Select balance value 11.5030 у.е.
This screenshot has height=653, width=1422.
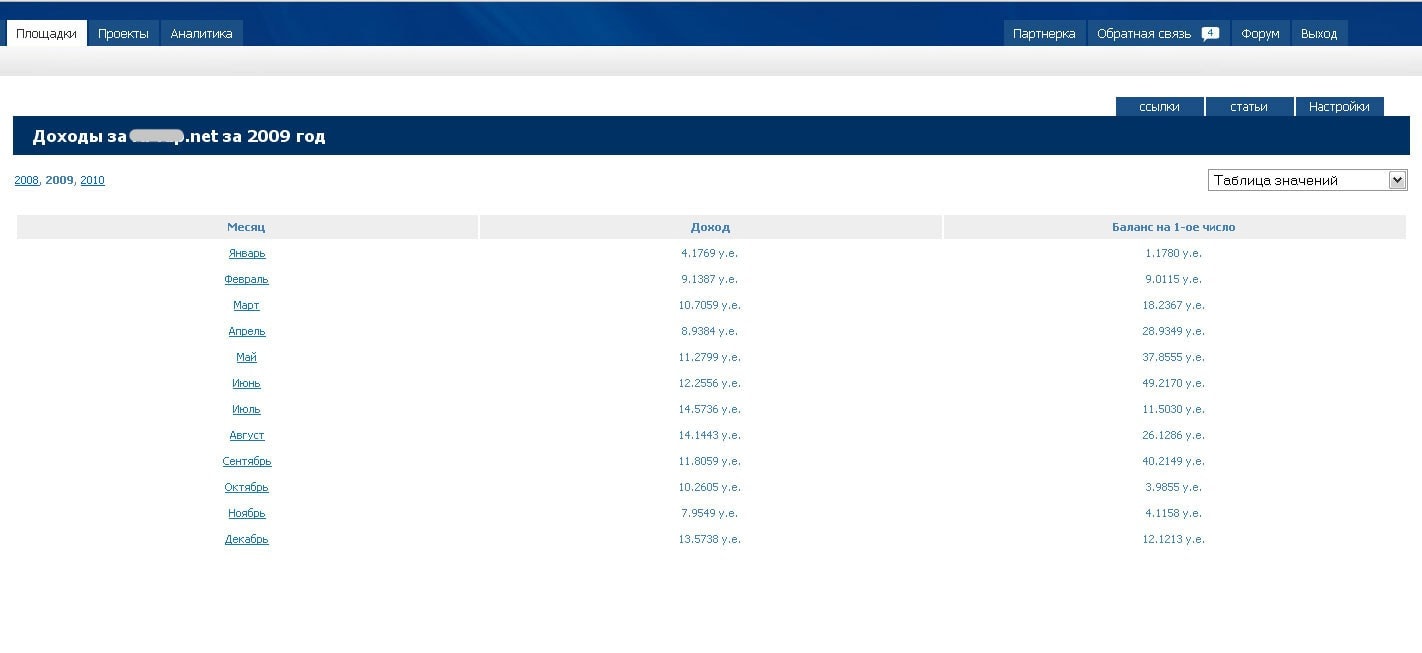coord(1174,409)
